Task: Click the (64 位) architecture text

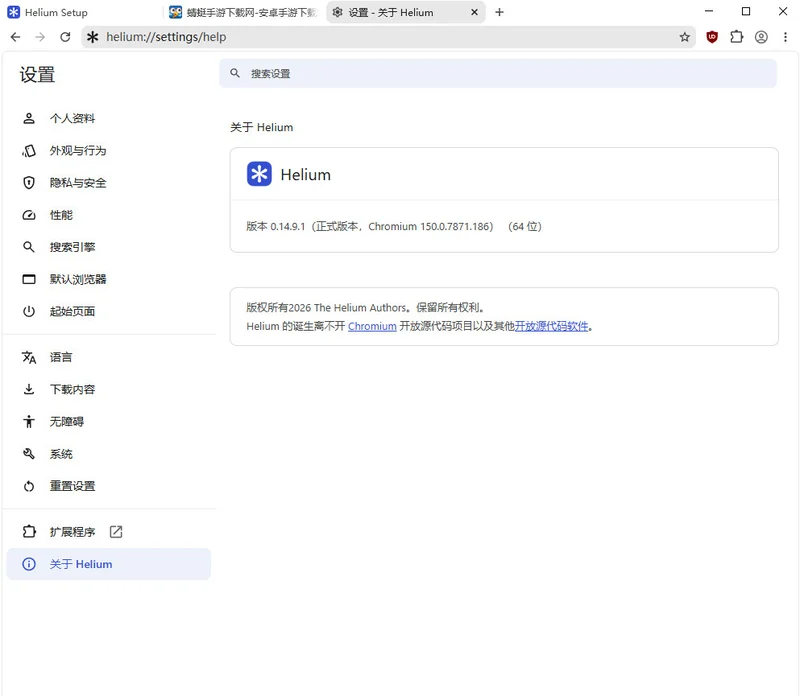Action: [x=524, y=227]
